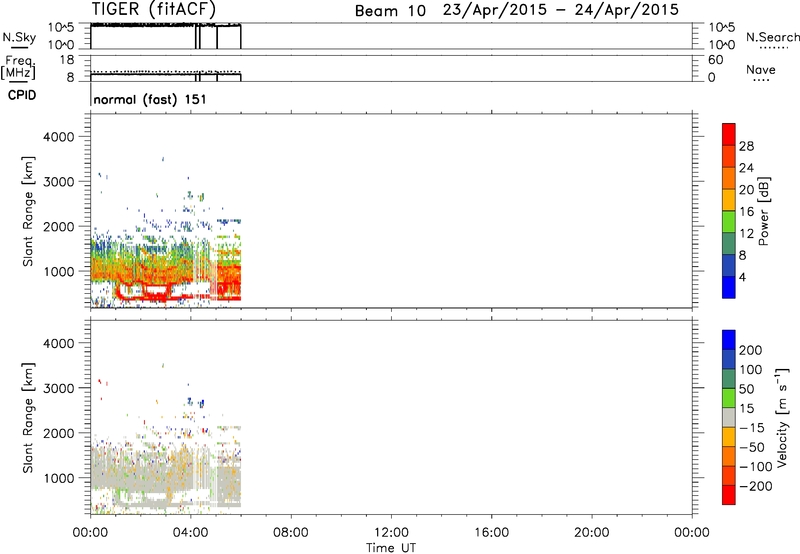The height and width of the screenshot is (554, 800).
Task: Click the '04:00' time axis tick label
Action: click(190, 533)
